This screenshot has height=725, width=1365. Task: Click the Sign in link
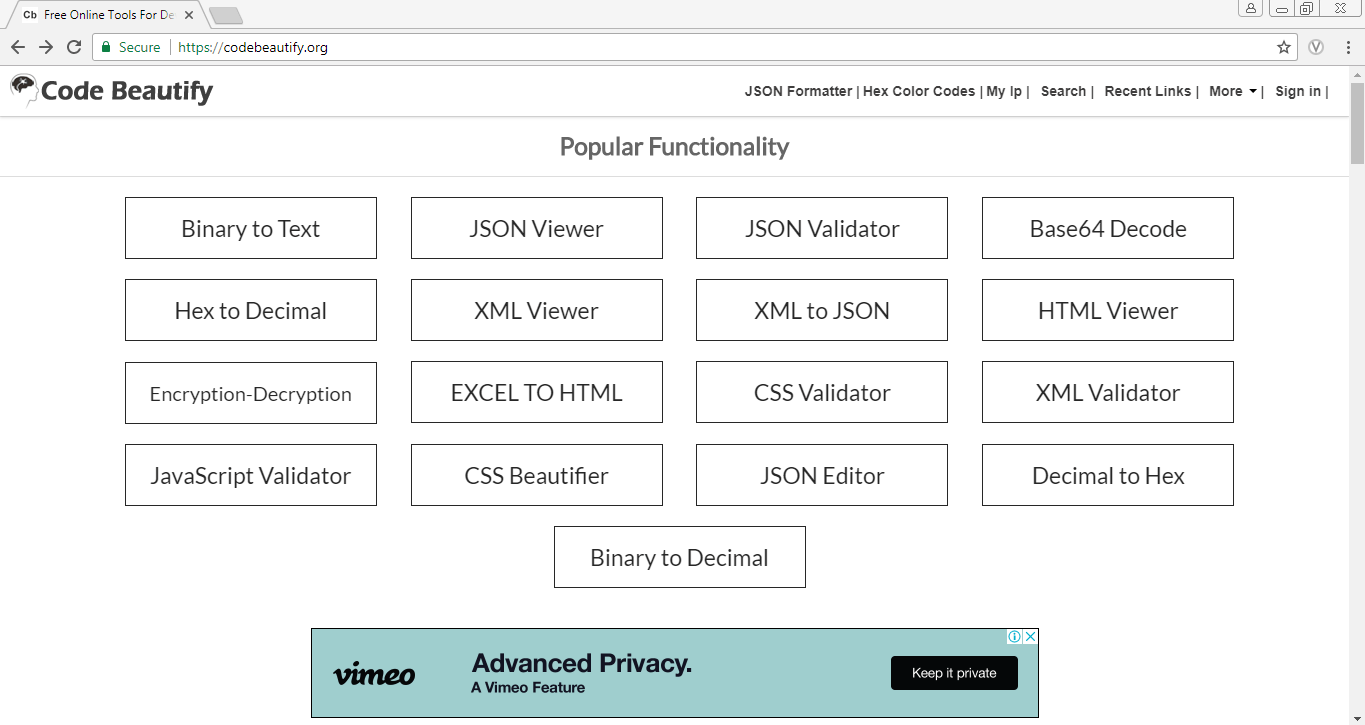tap(1297, 91)
